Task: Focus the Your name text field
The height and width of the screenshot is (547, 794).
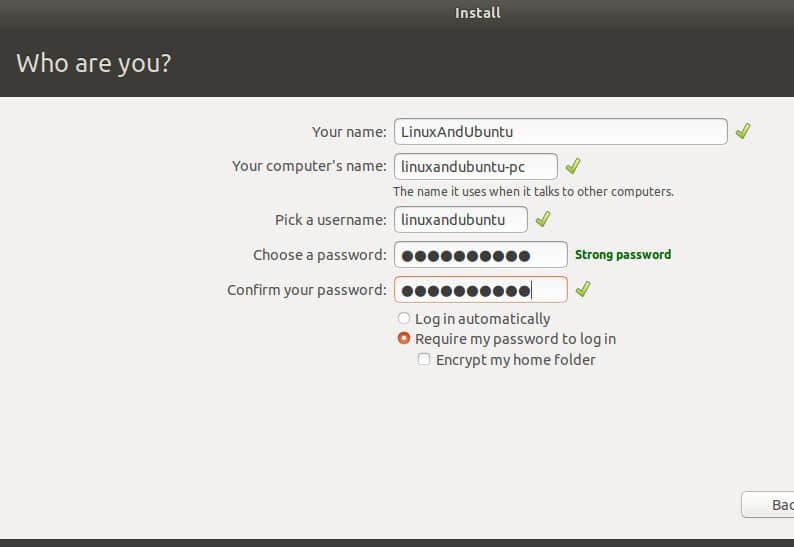Action: 560,132
